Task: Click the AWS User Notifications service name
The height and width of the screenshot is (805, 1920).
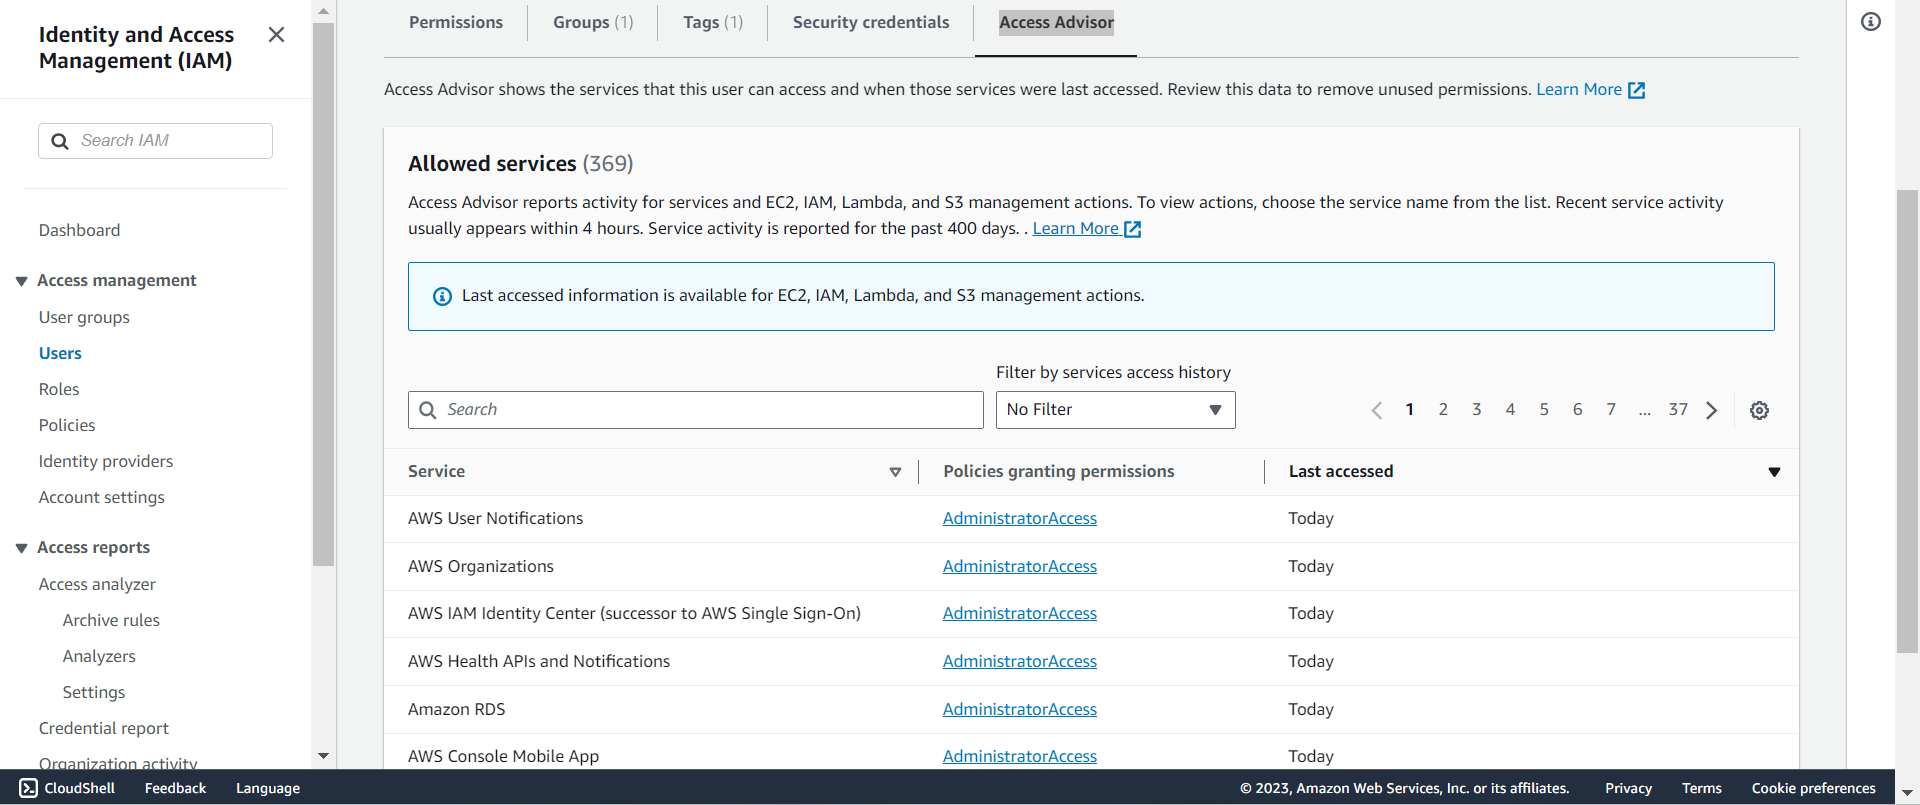Action: [x=495, y=518]
